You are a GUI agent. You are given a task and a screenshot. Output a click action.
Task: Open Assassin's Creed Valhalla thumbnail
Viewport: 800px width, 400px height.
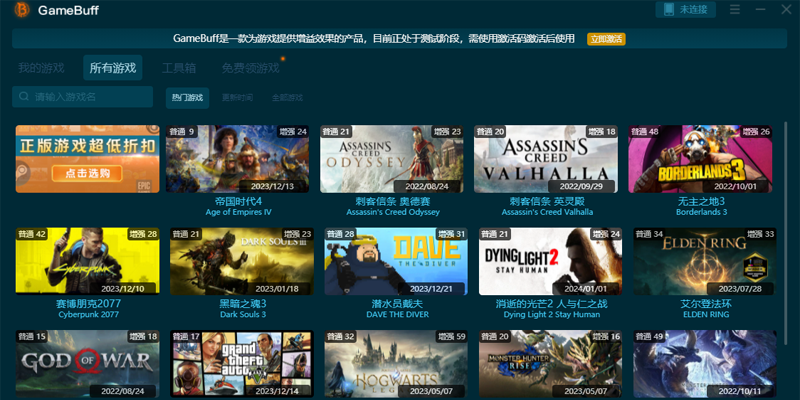[x=546, y=159]
